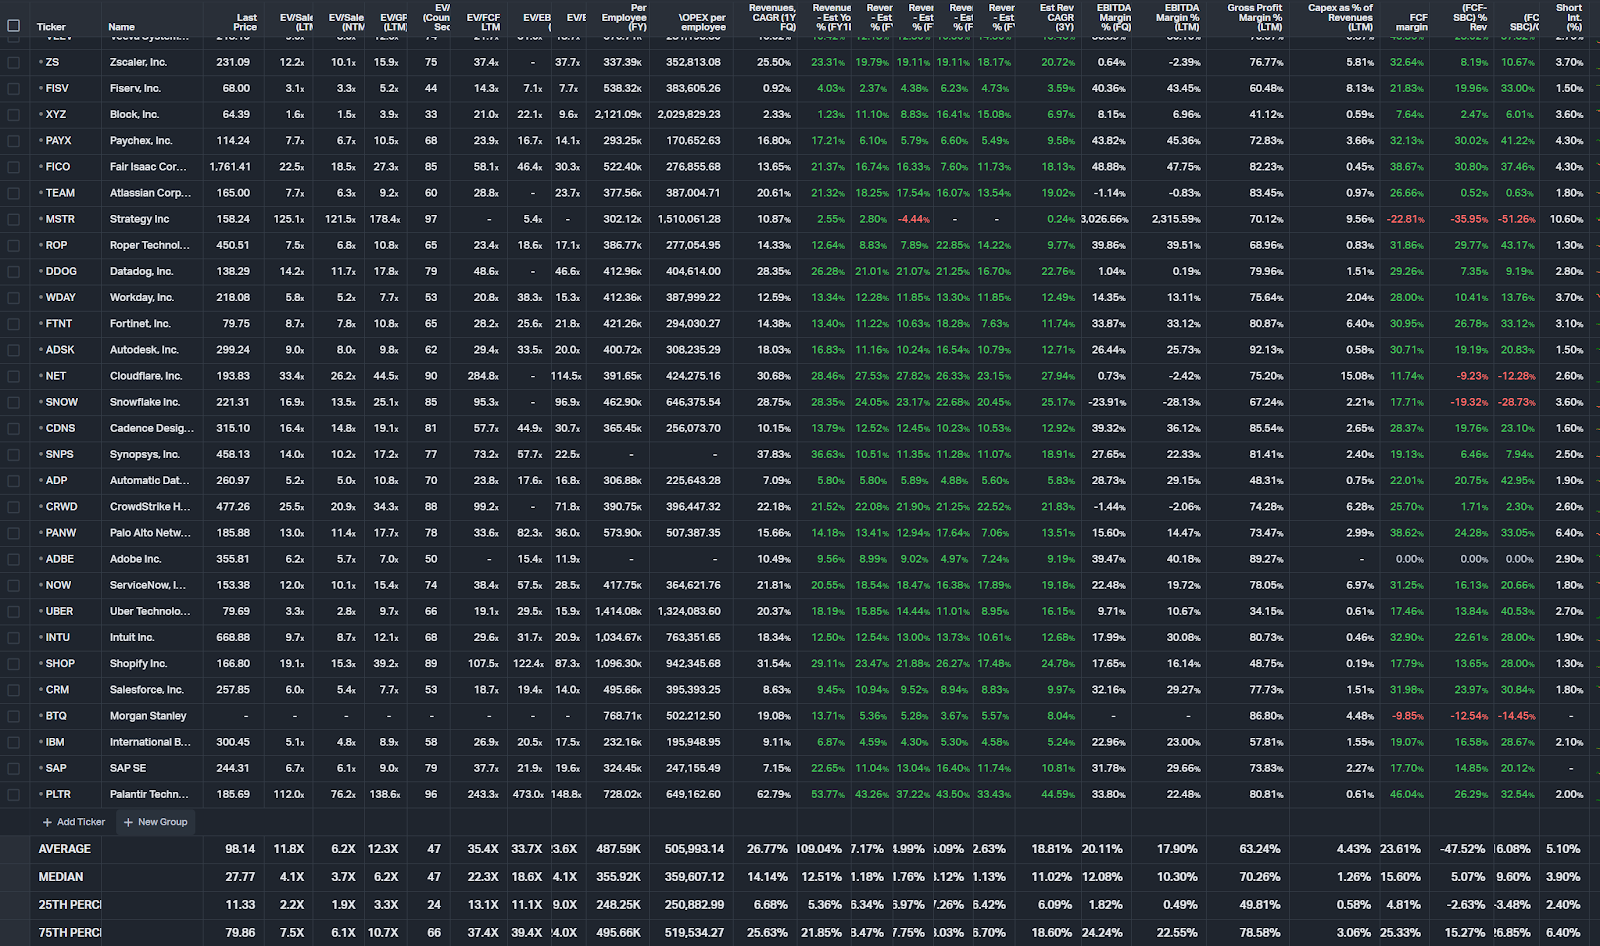Click the AVERAGE summary row label
The image size is (1600, 946).
[x=65, y=849]
